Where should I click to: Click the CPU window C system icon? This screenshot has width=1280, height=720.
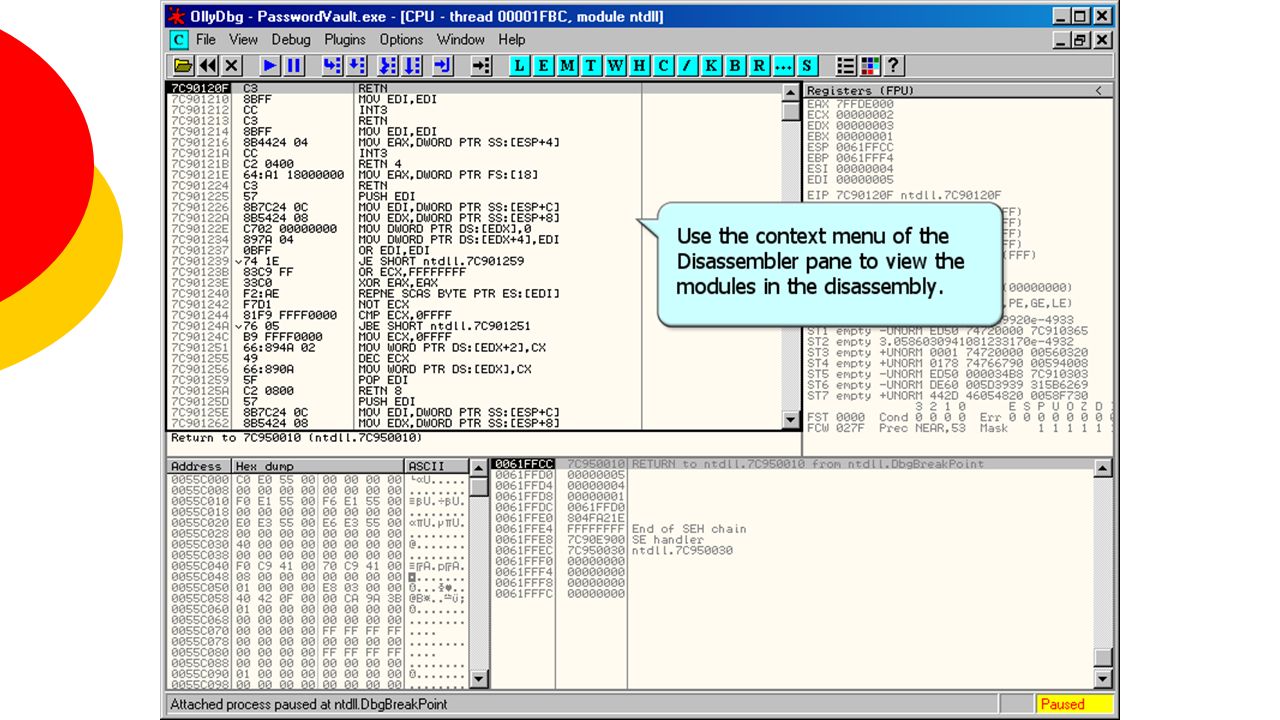(179, 40)
